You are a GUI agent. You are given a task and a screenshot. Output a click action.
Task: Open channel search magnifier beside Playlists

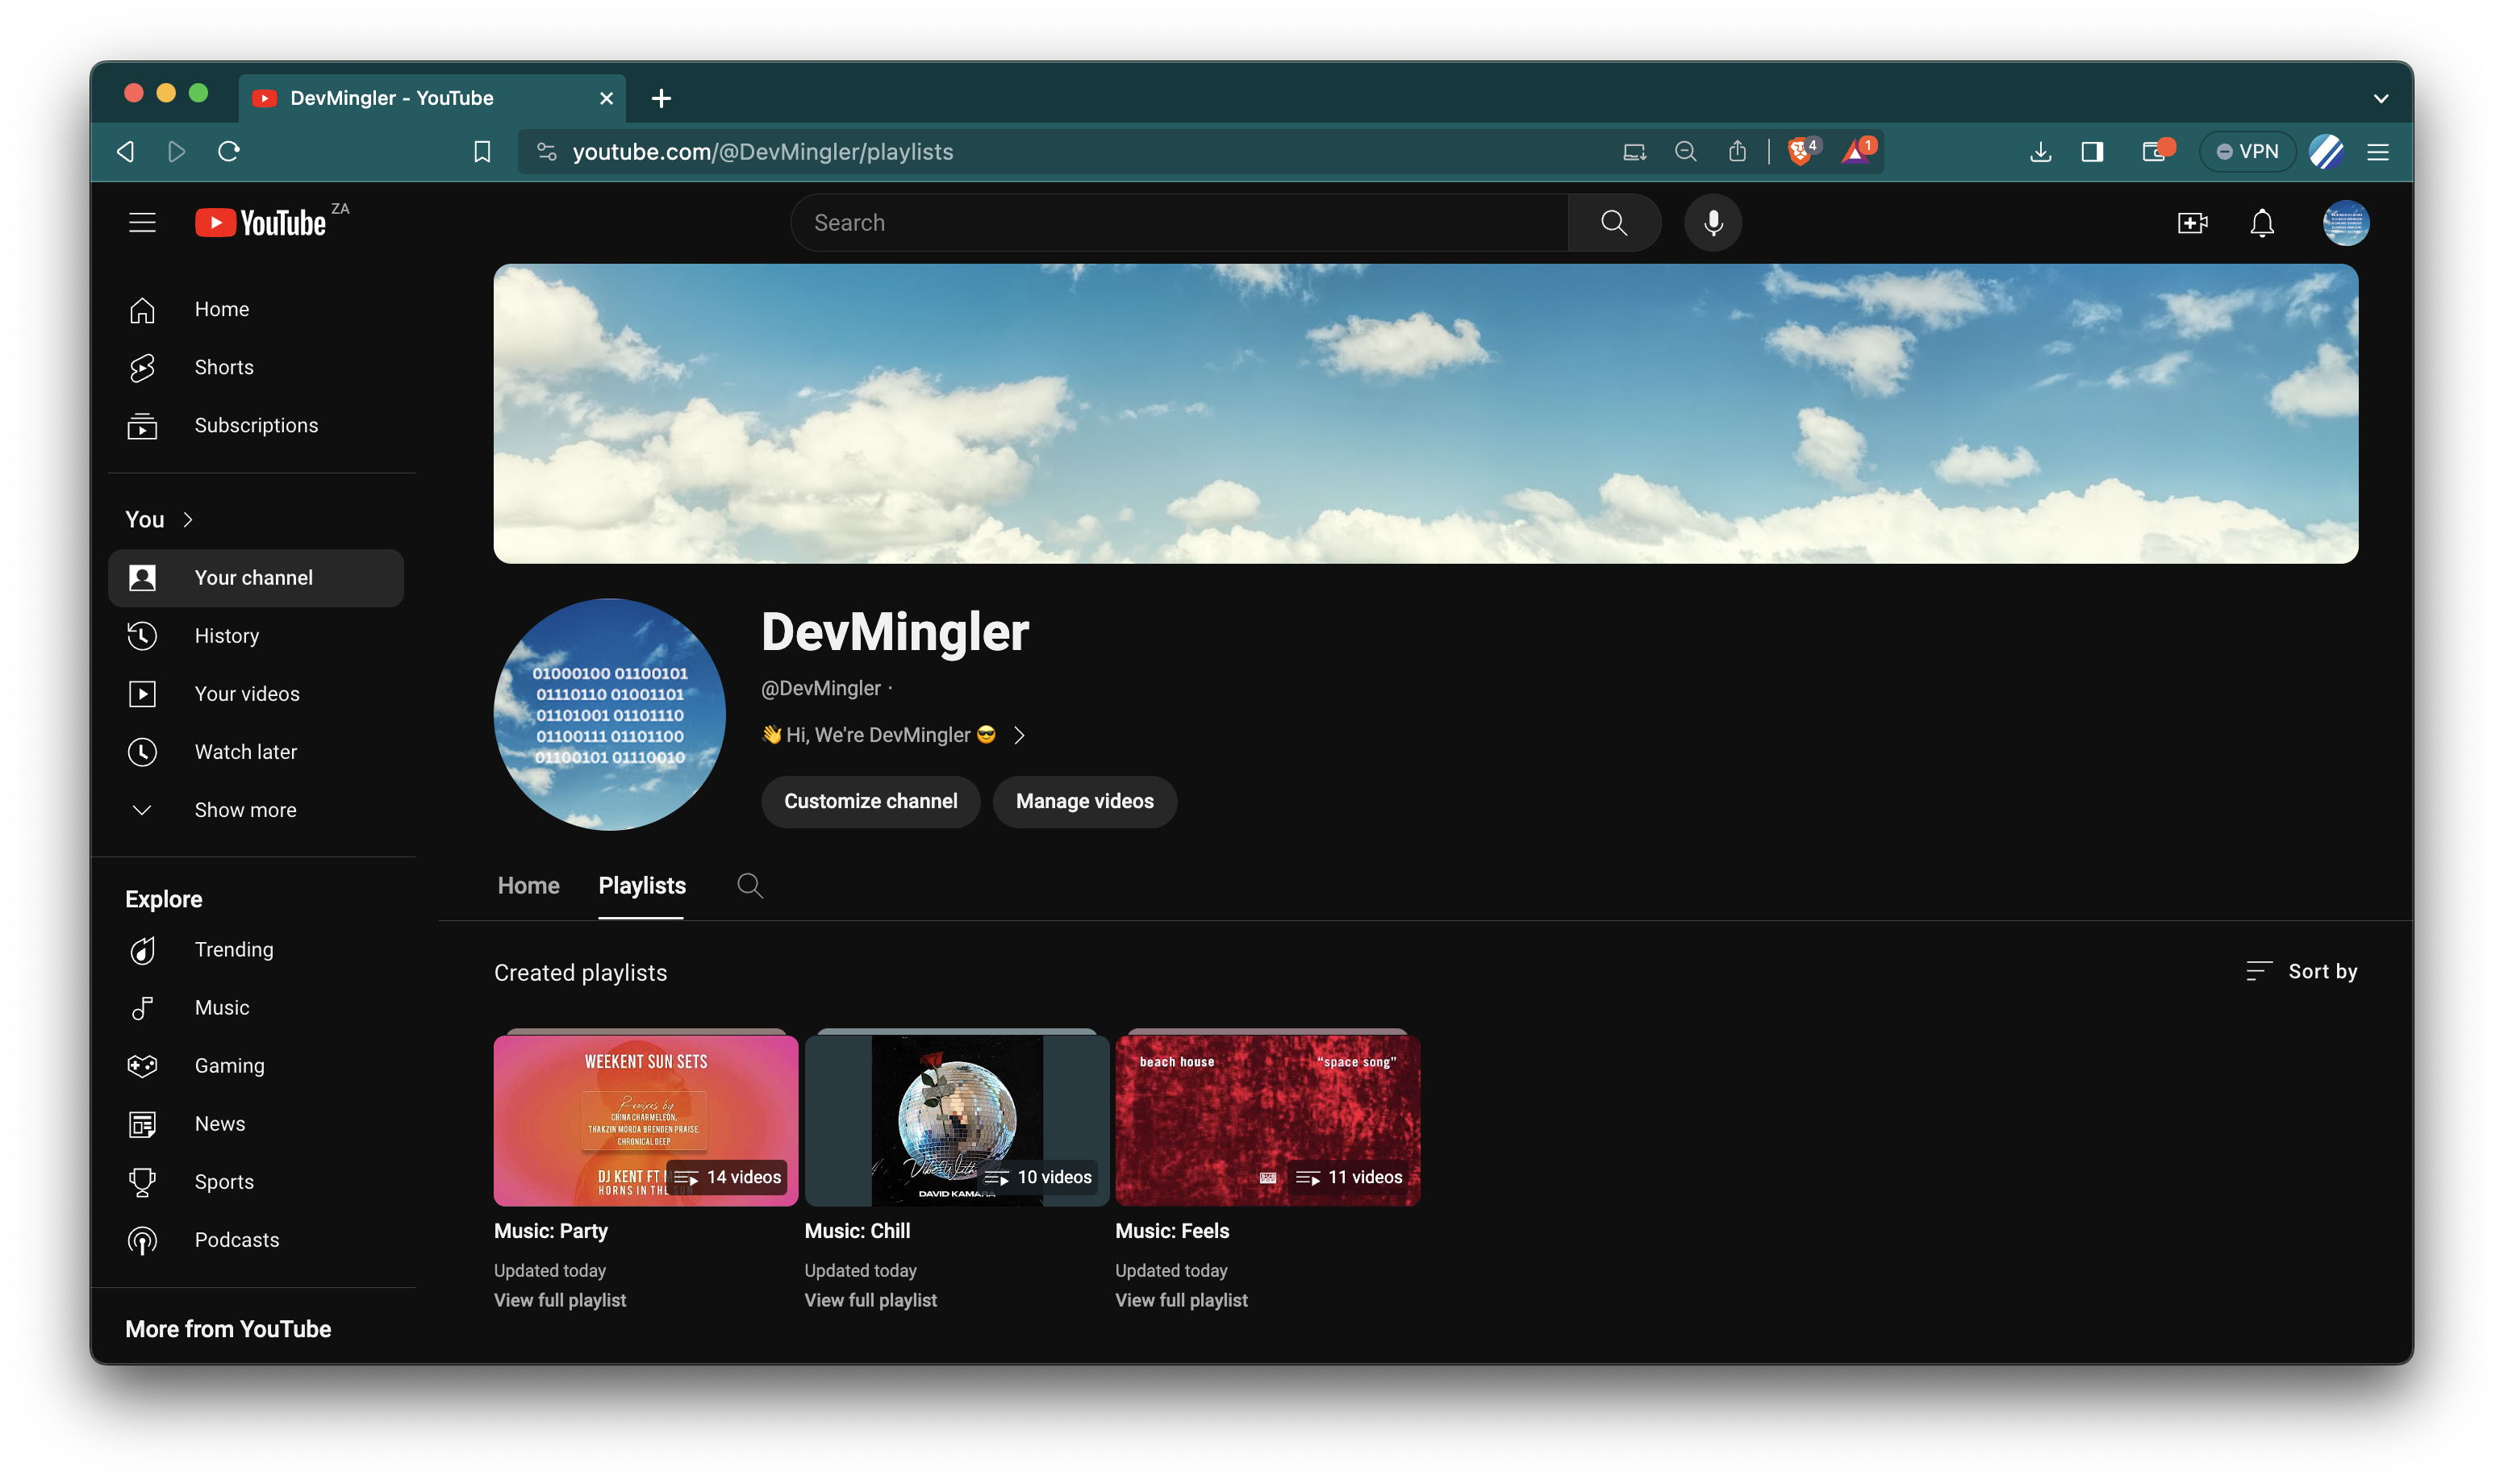(x=750, y=886)
